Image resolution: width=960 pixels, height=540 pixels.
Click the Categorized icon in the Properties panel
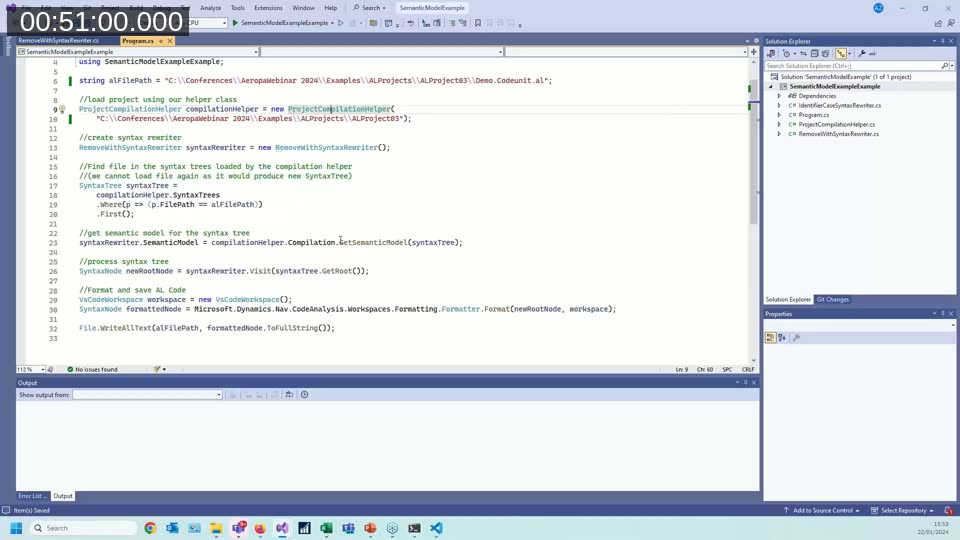click(770, 337)
